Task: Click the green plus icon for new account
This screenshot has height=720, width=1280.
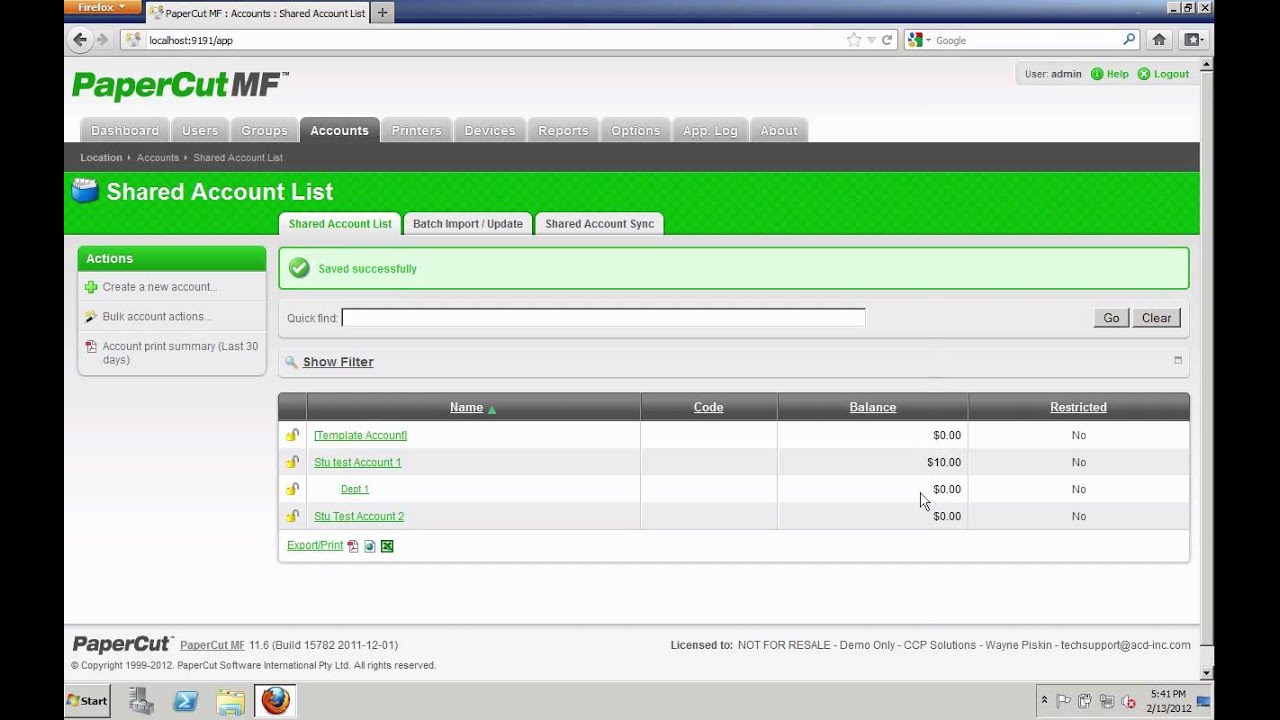Action: coord(91,287)
